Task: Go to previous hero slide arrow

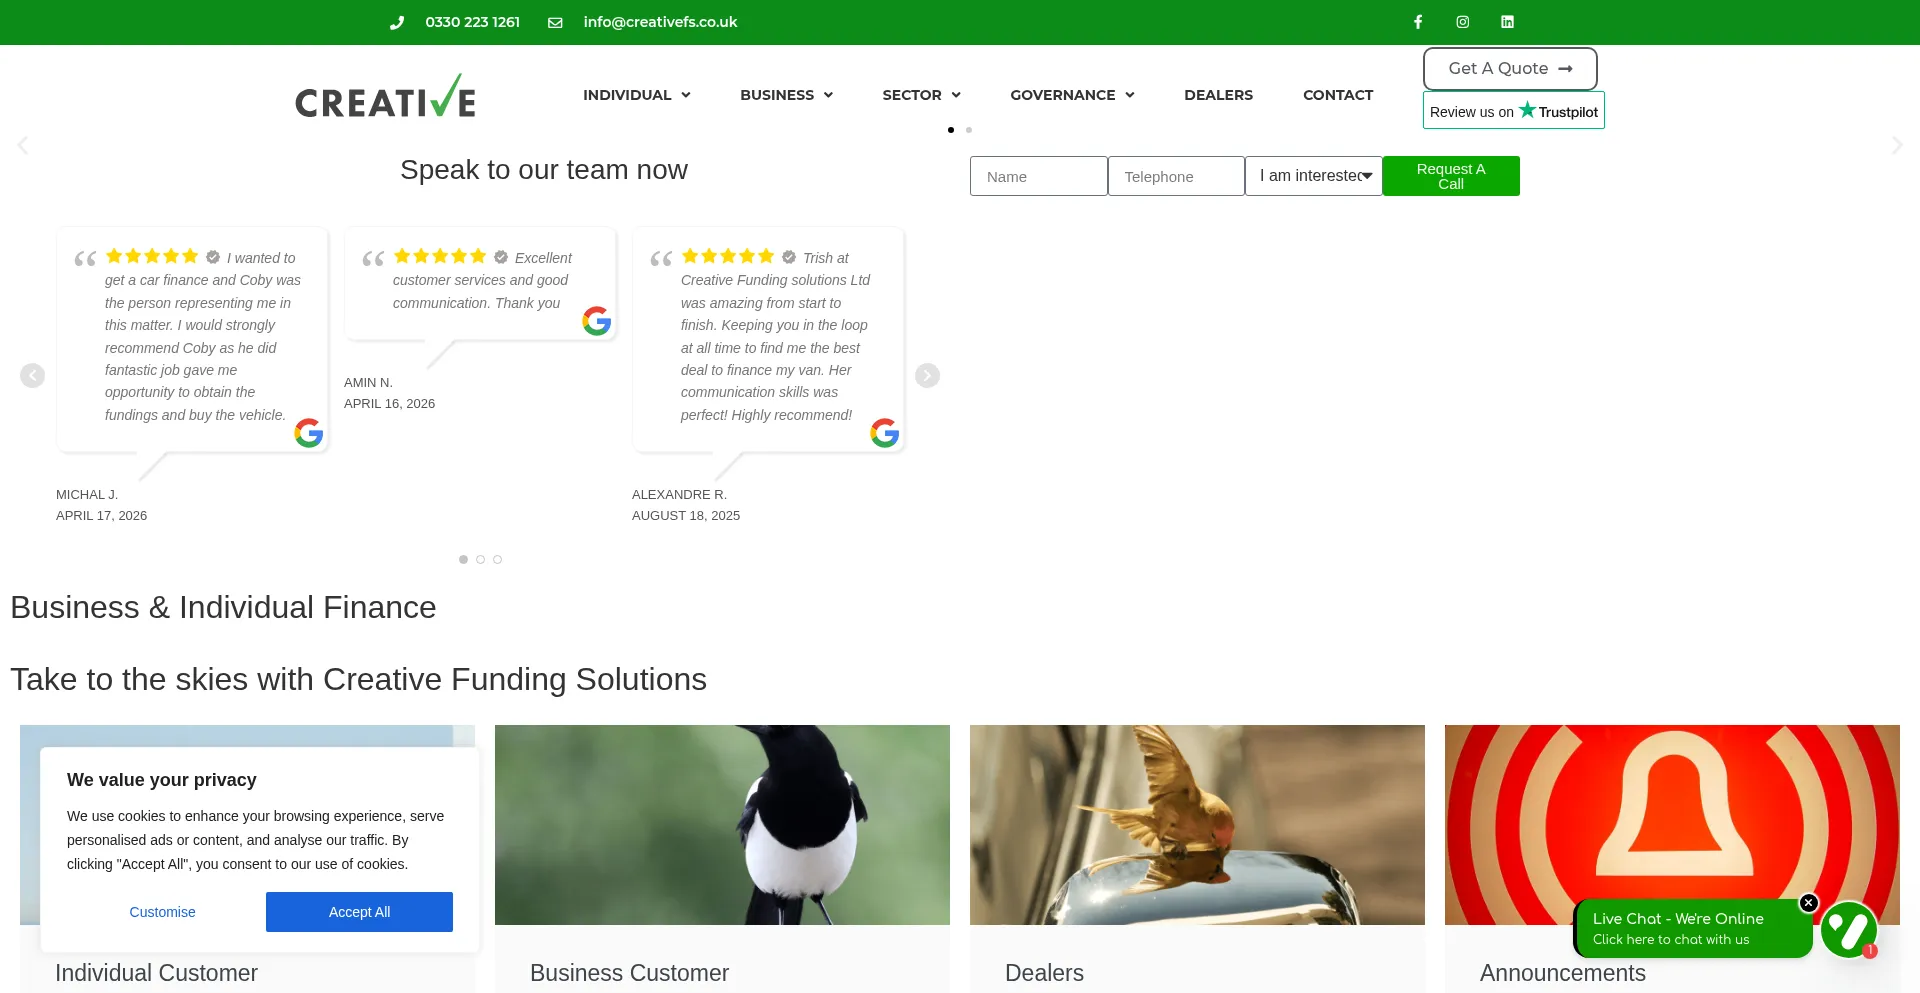Action: point(23,145)
